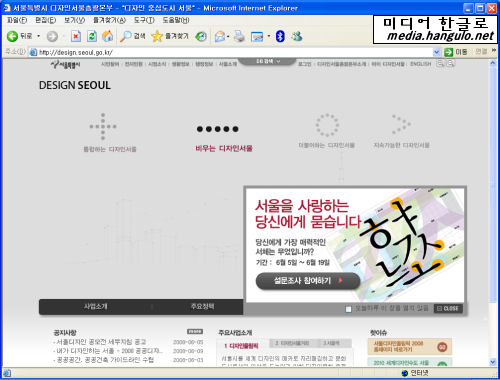Viewport: 500px width, 380px height.
Task: Click the 서울디자인올림픽 2008 orange banner
Action: 410,347
